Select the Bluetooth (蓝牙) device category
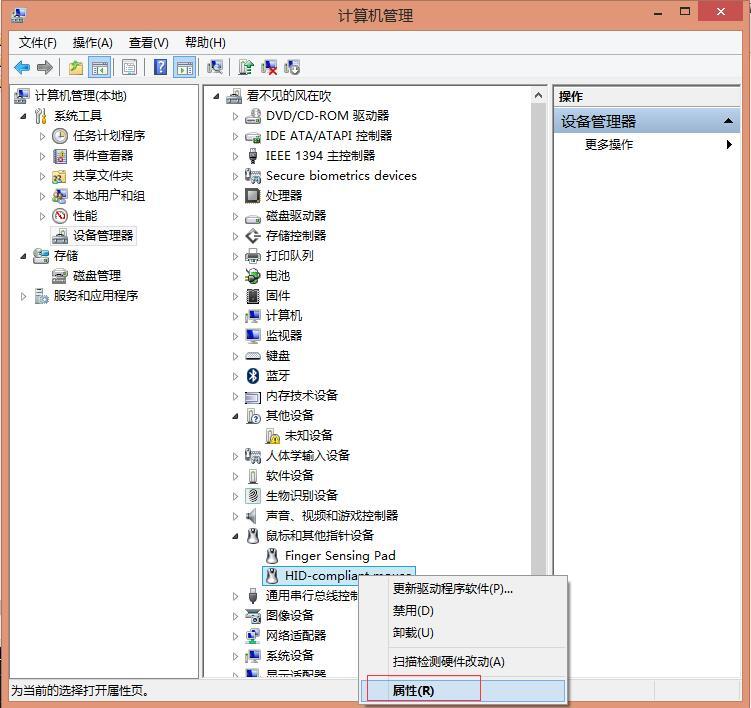Screen dimensions: 751x708 point(277,376)
